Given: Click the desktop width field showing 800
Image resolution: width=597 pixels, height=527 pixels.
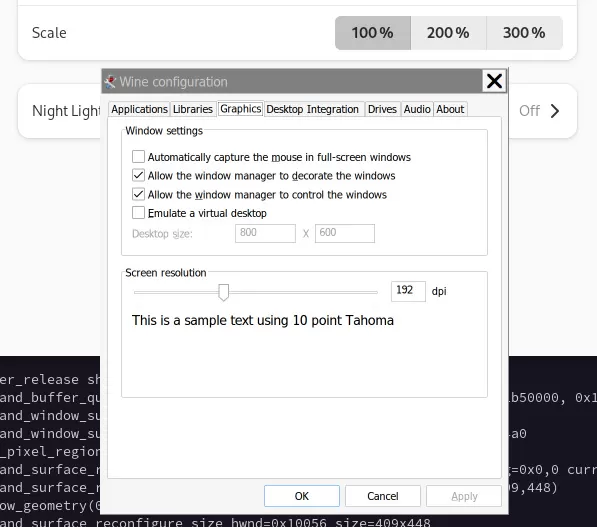Looking at the screenshot, I should click(265, 233).
